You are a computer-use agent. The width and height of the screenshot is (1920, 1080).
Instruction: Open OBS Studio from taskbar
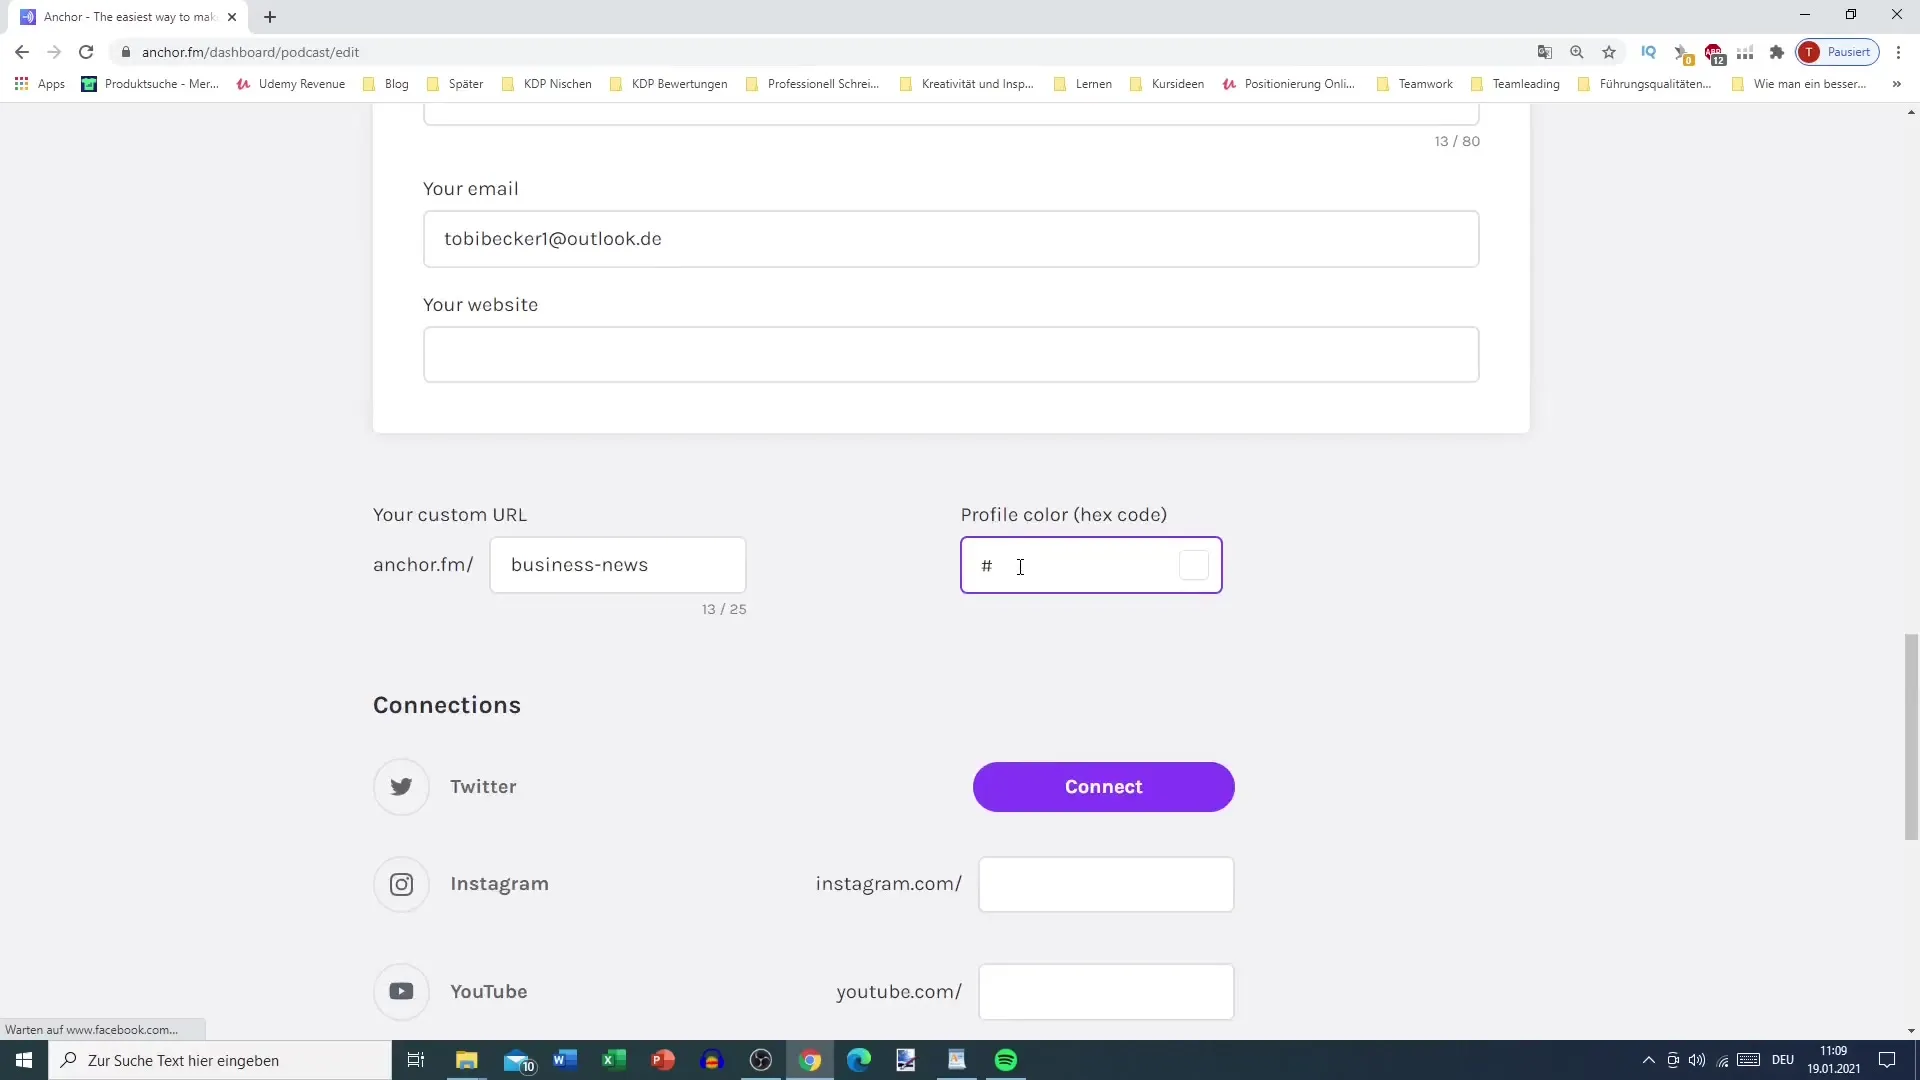(x=761, y=1060)
